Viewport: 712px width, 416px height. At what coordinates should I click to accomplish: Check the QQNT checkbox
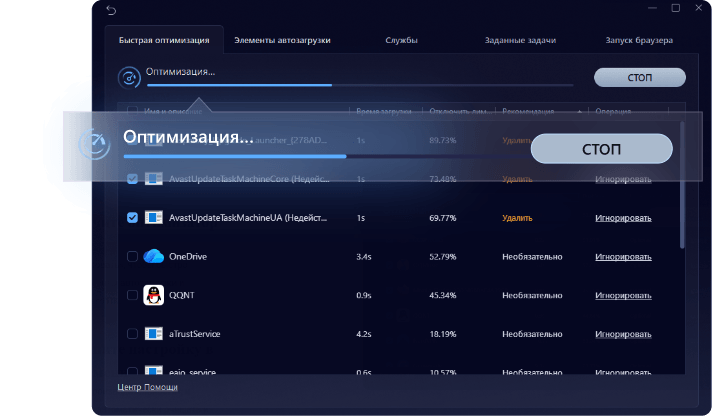(x=132, y=295)
